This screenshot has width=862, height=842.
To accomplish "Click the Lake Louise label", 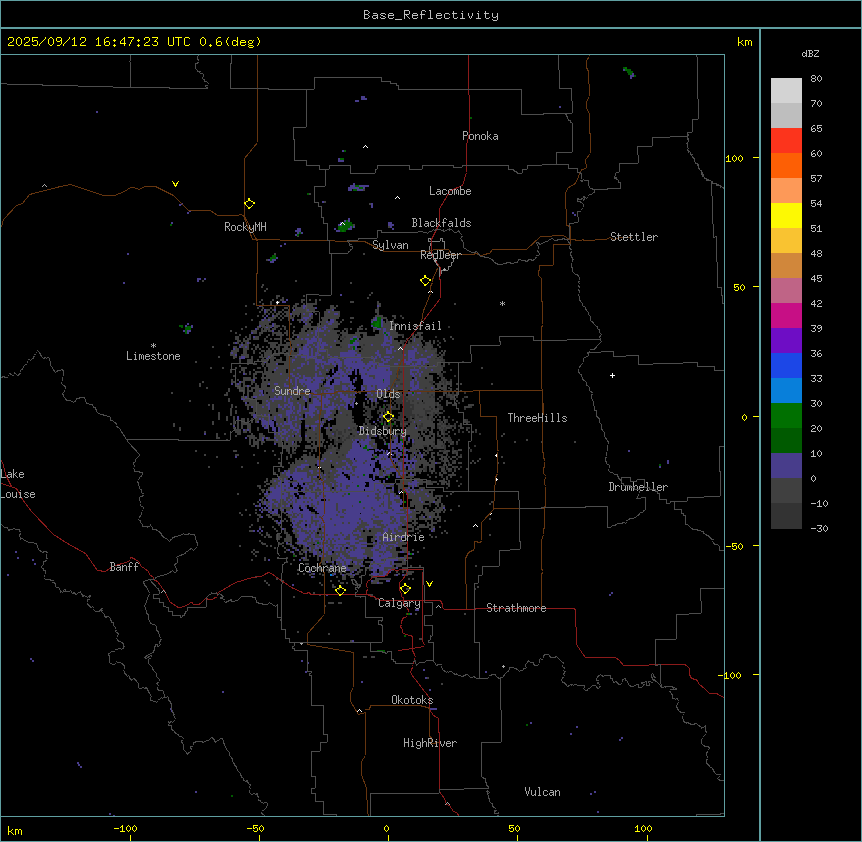I will [18, 484].
